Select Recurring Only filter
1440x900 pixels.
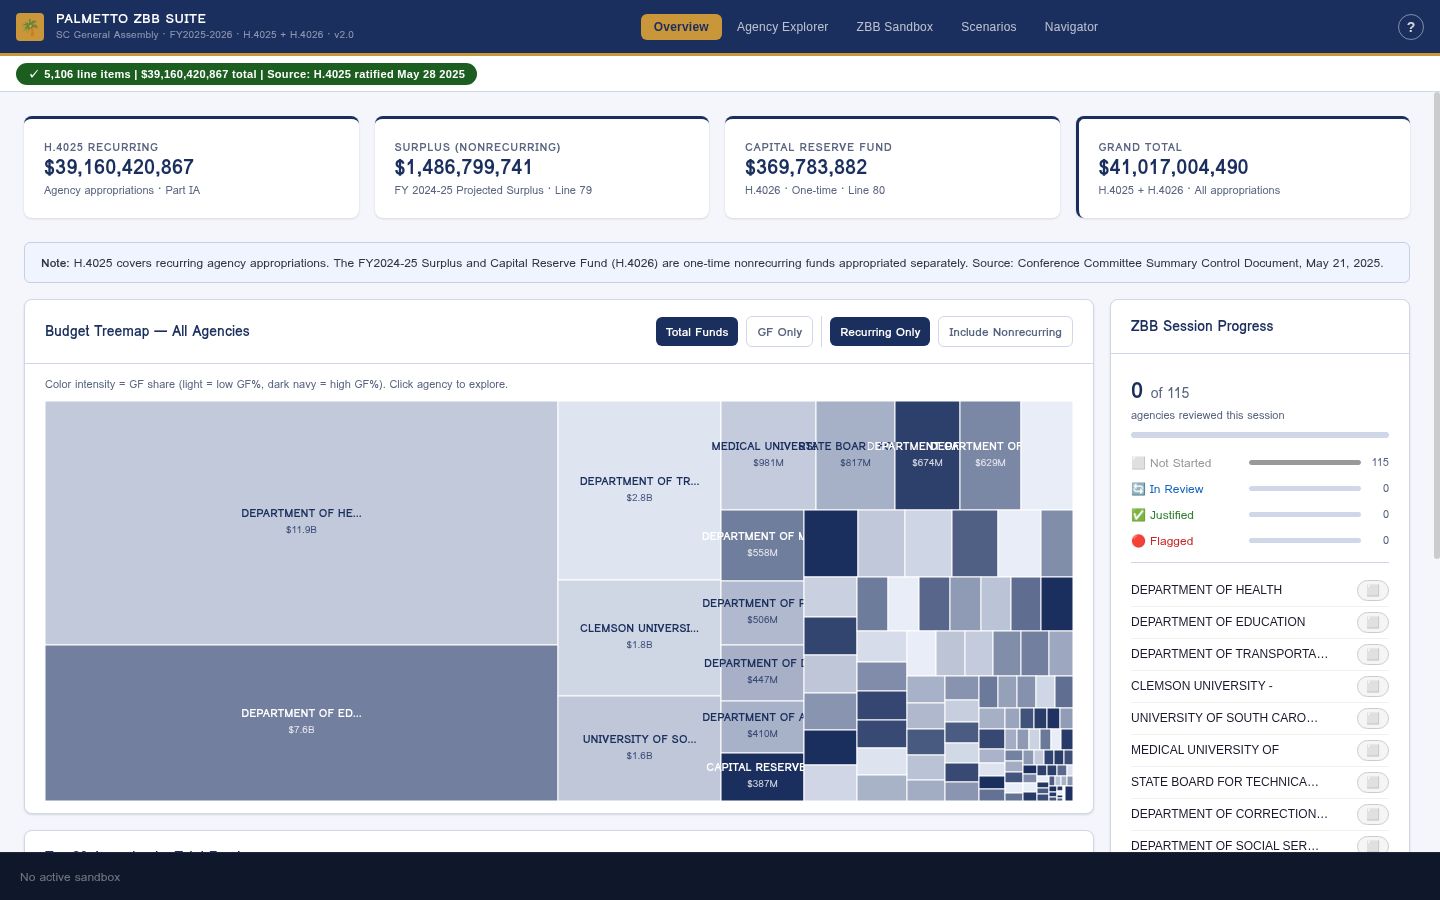click(x=880, y=332)
